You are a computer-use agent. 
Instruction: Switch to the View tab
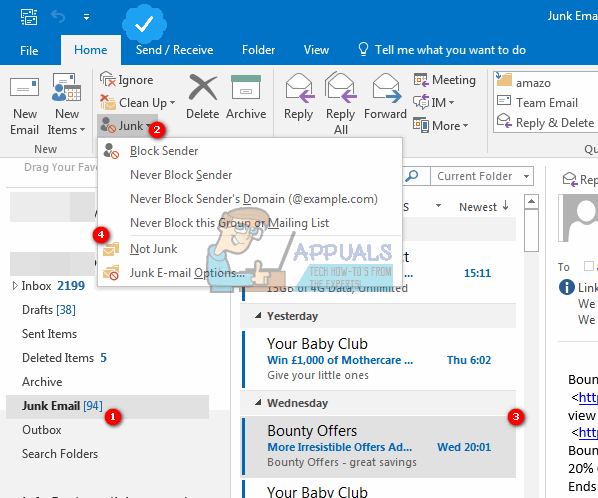pos(316,50)
